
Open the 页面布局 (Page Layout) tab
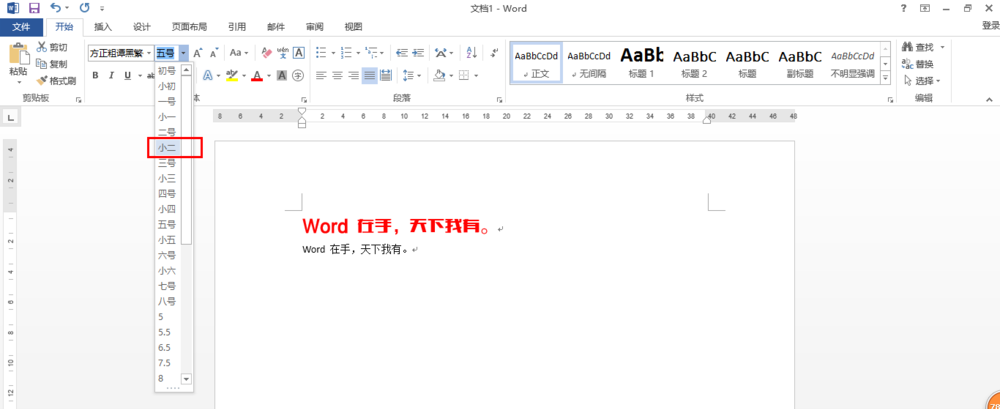tap(189, 27)
